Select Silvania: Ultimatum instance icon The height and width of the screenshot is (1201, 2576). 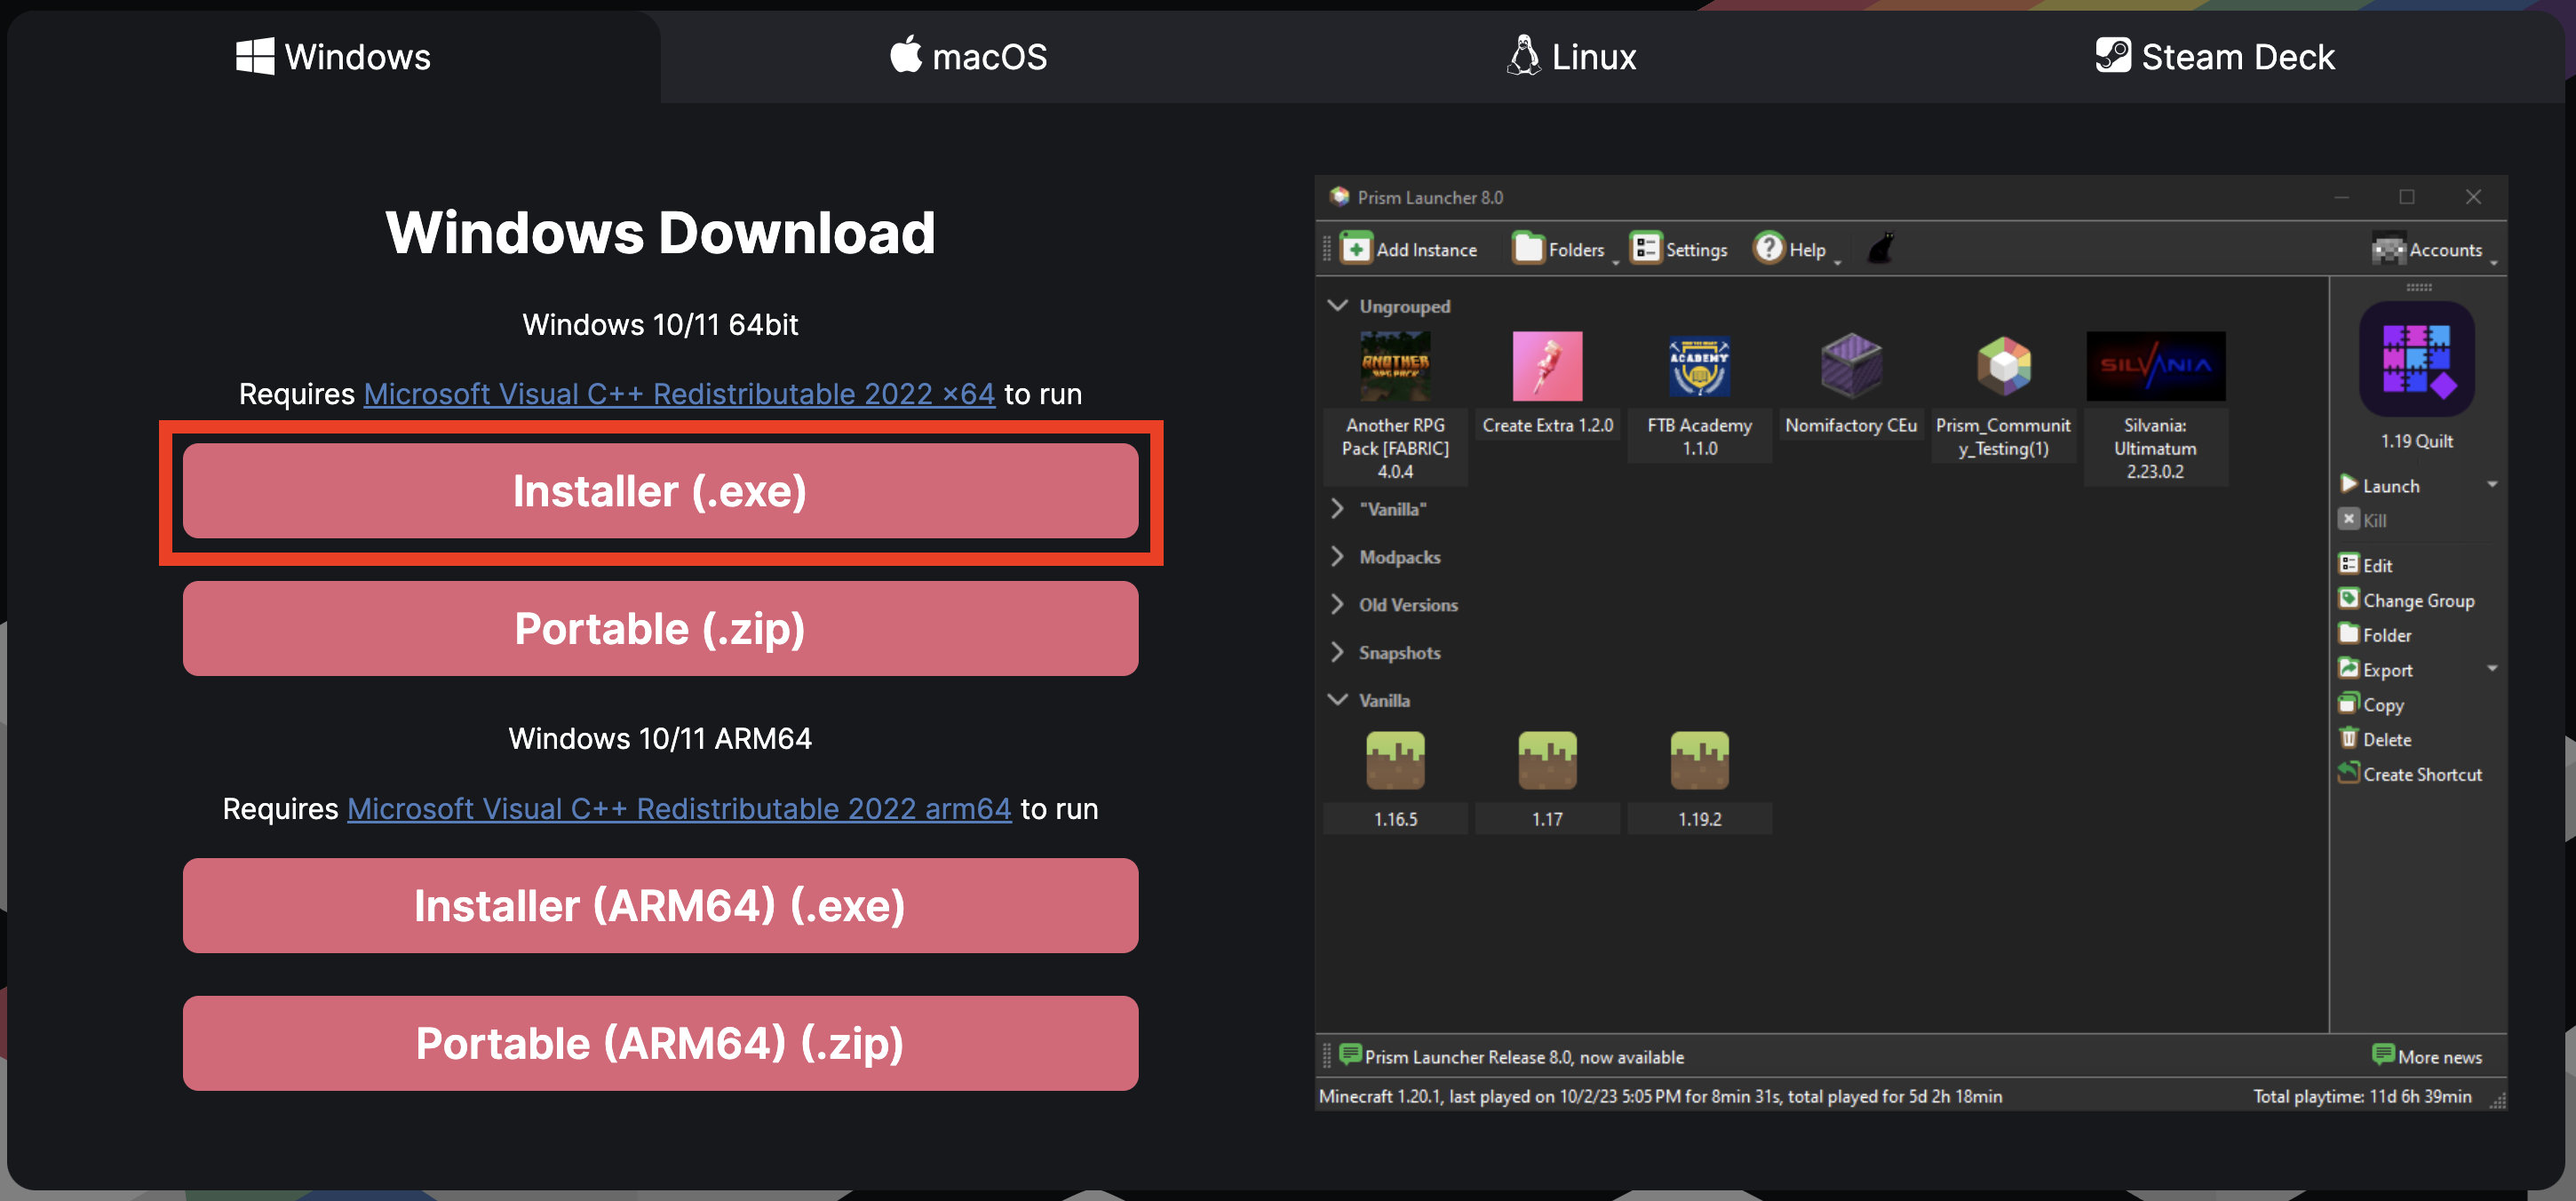2155,366
